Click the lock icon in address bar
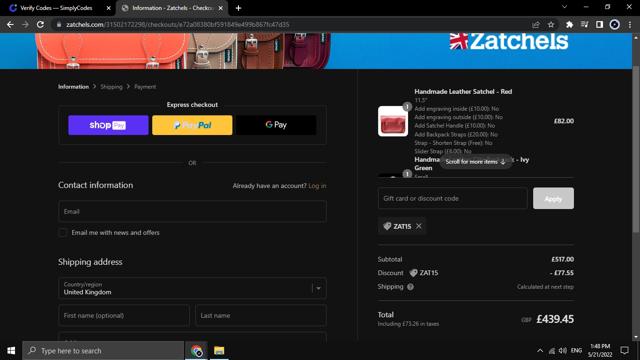This screenshot has height=360, width=640. point(59,24)
